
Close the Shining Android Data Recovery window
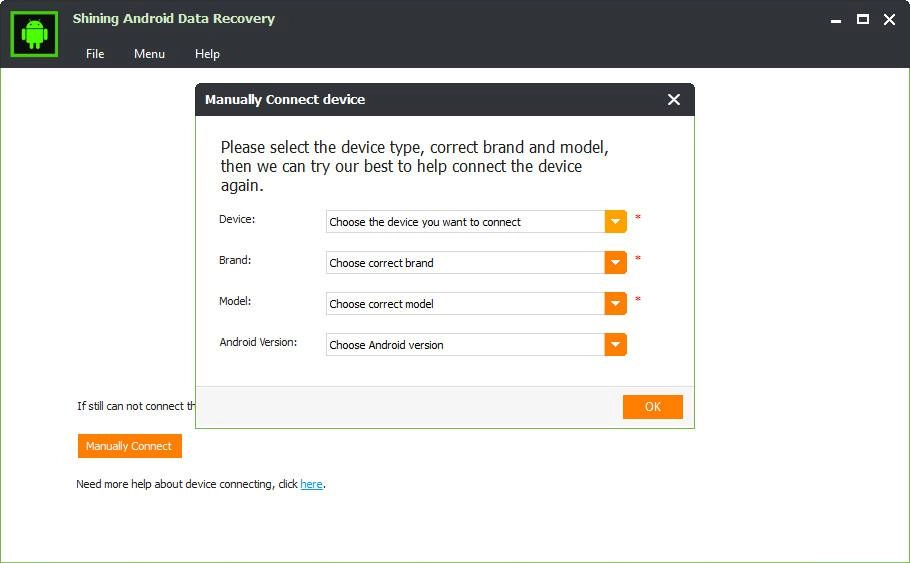pyautogui.click(x=889, y=20)
